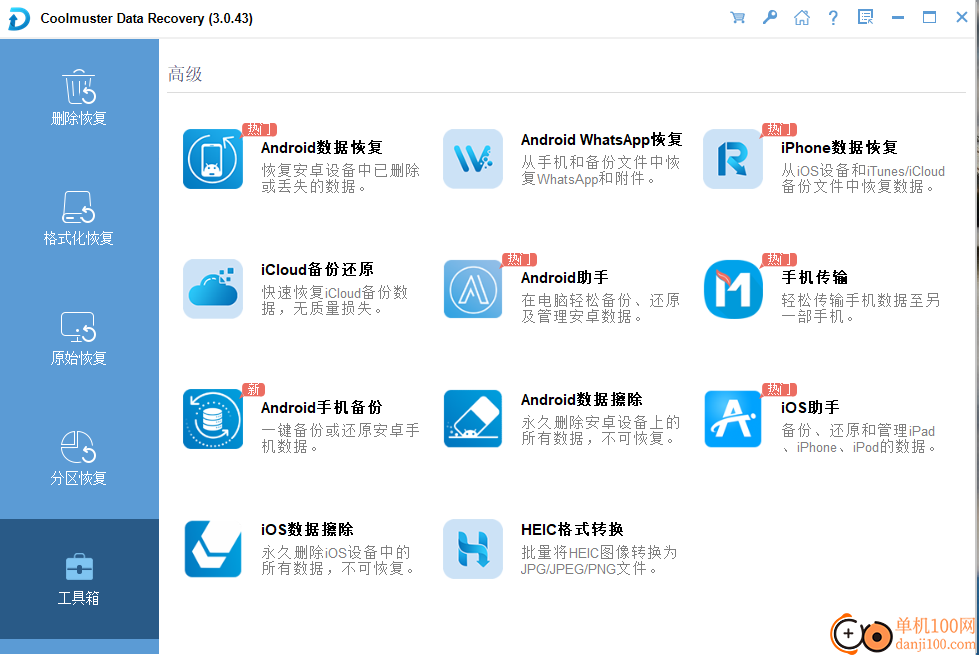Click description 永久删除iOS设备中的所有数据
This screenshot has height=655, width=979.
tap(338, 560)
